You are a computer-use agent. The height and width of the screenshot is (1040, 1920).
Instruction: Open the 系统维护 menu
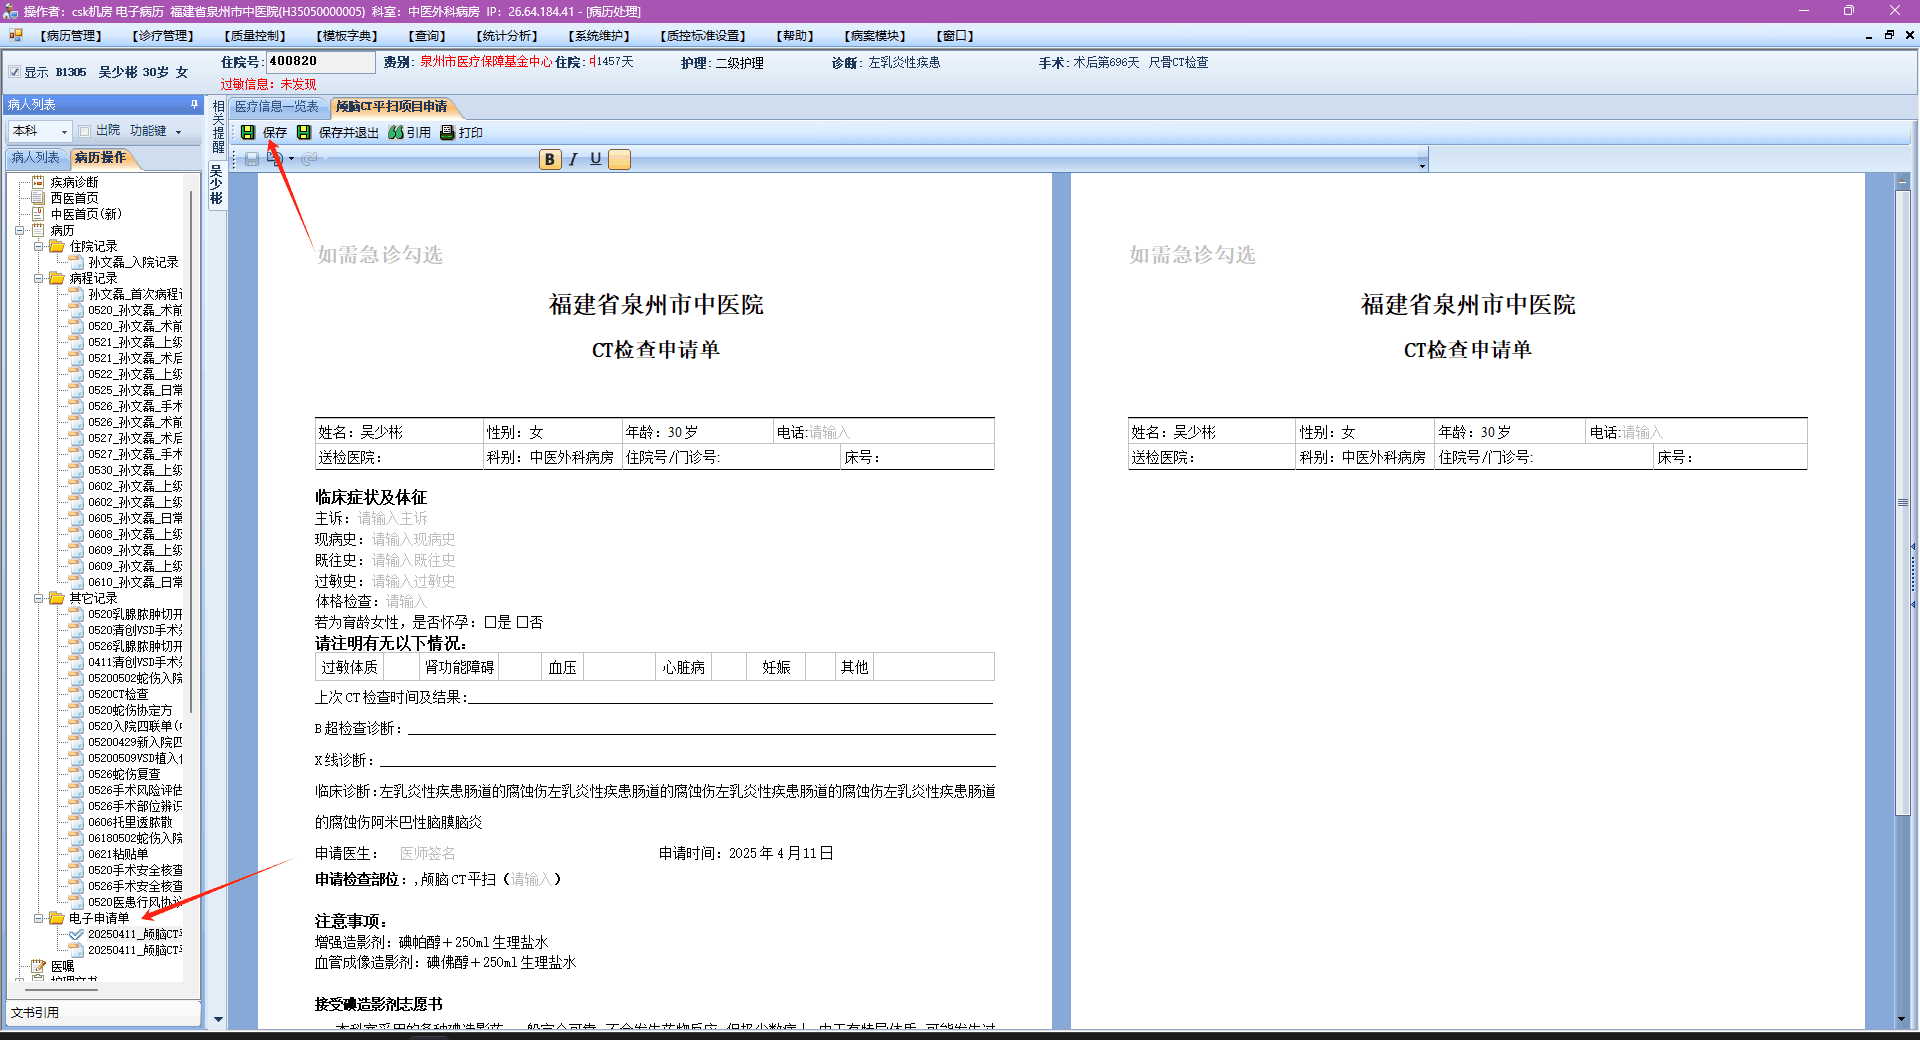[599, 36]
